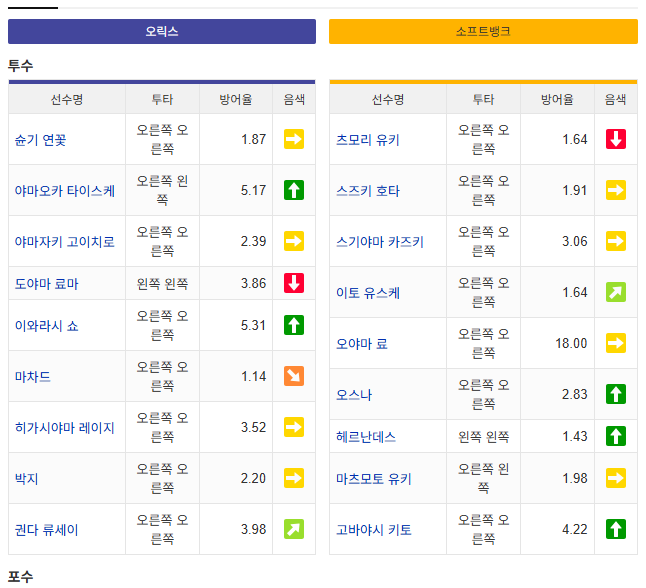Click the yellow right arrow icon for 박지
Image resolution: width=646 pixels, height=588 pixels.
click(x=294, y=478)
